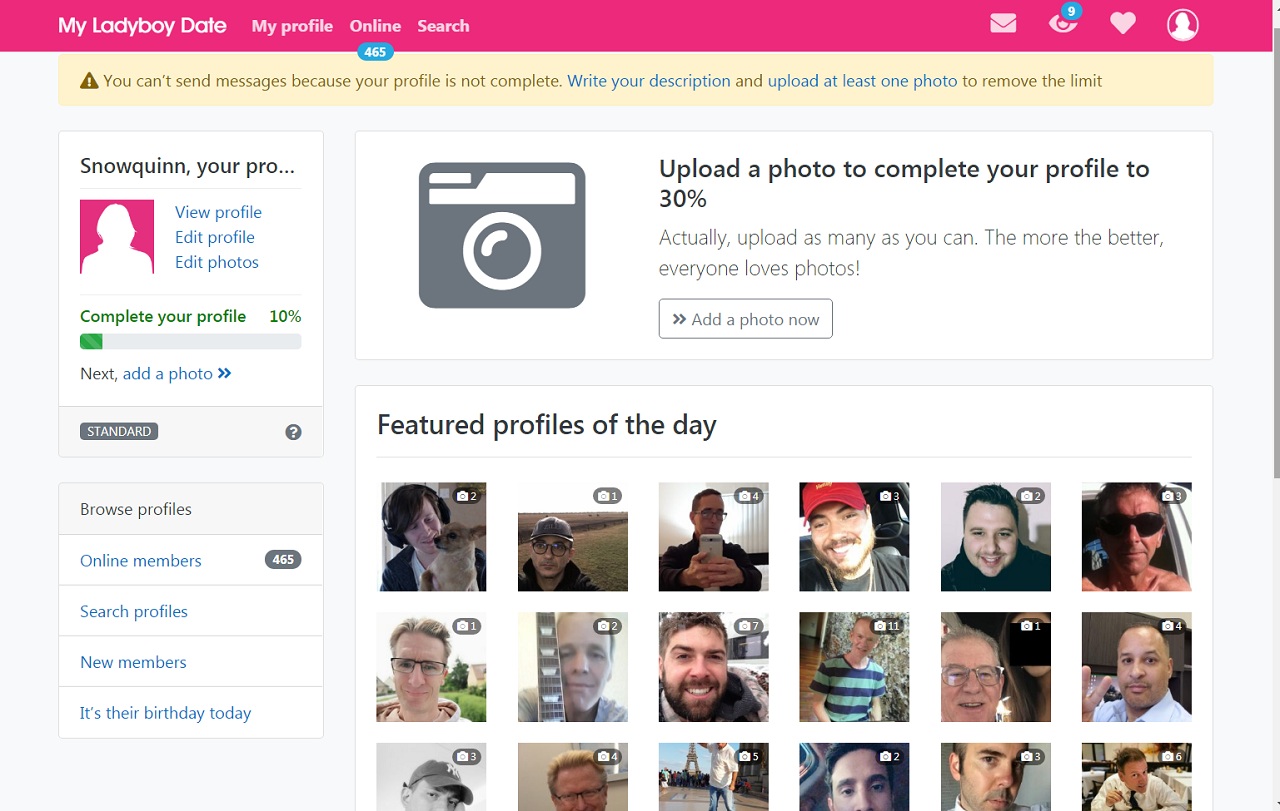
Task: Click the STANDARD membership badge
Action: coord(119,432)
